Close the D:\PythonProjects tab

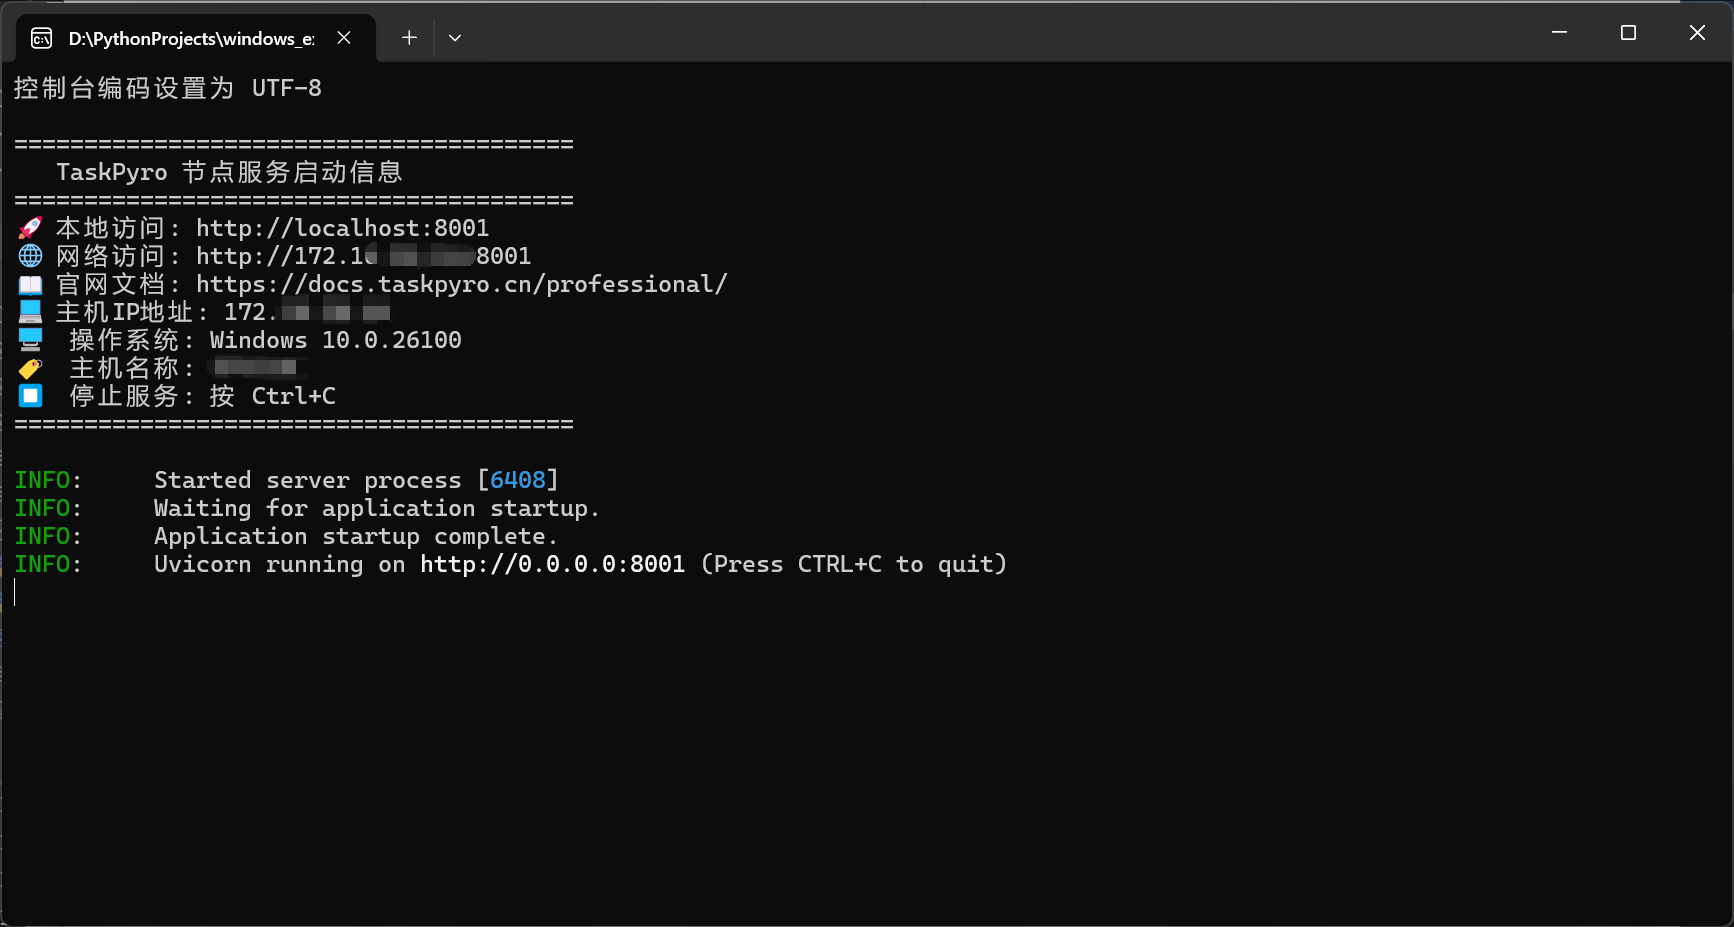click(x=344, y=38)
